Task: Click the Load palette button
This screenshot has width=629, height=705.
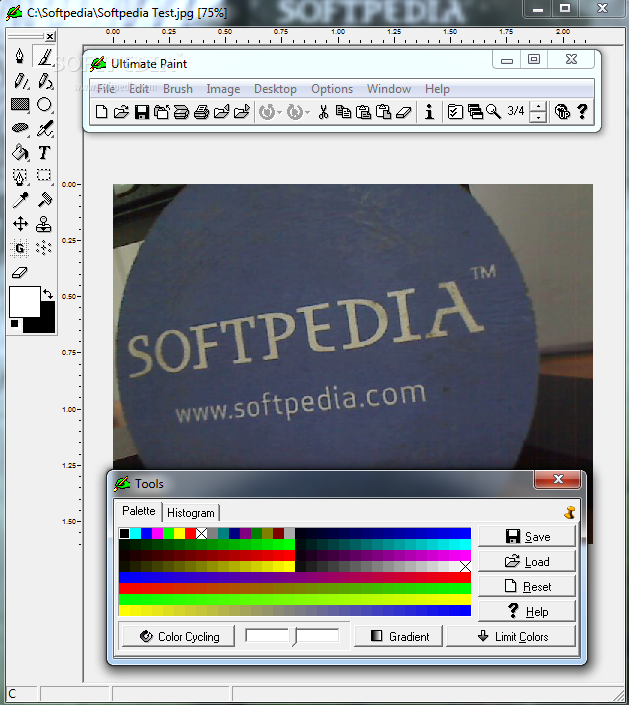Action: pos(526,562)
